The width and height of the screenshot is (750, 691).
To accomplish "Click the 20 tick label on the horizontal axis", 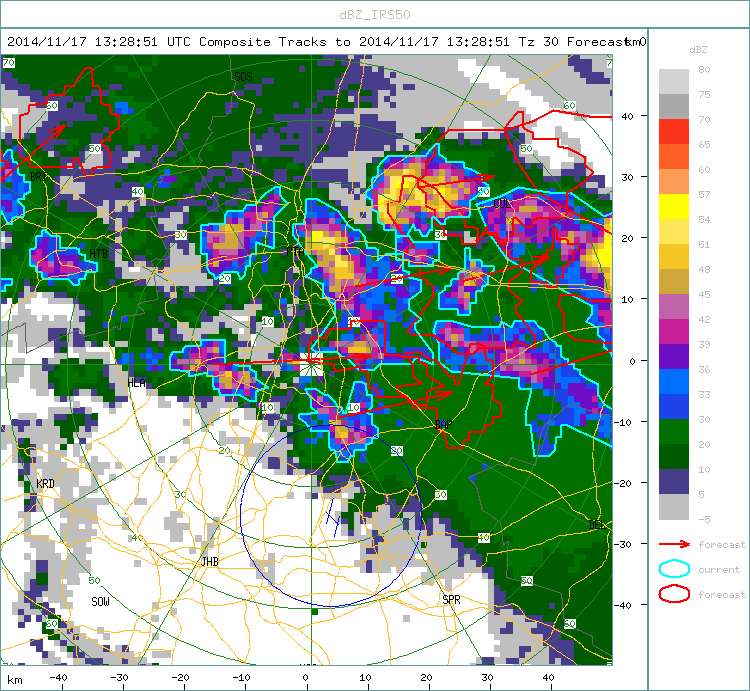I will point(426,677).
